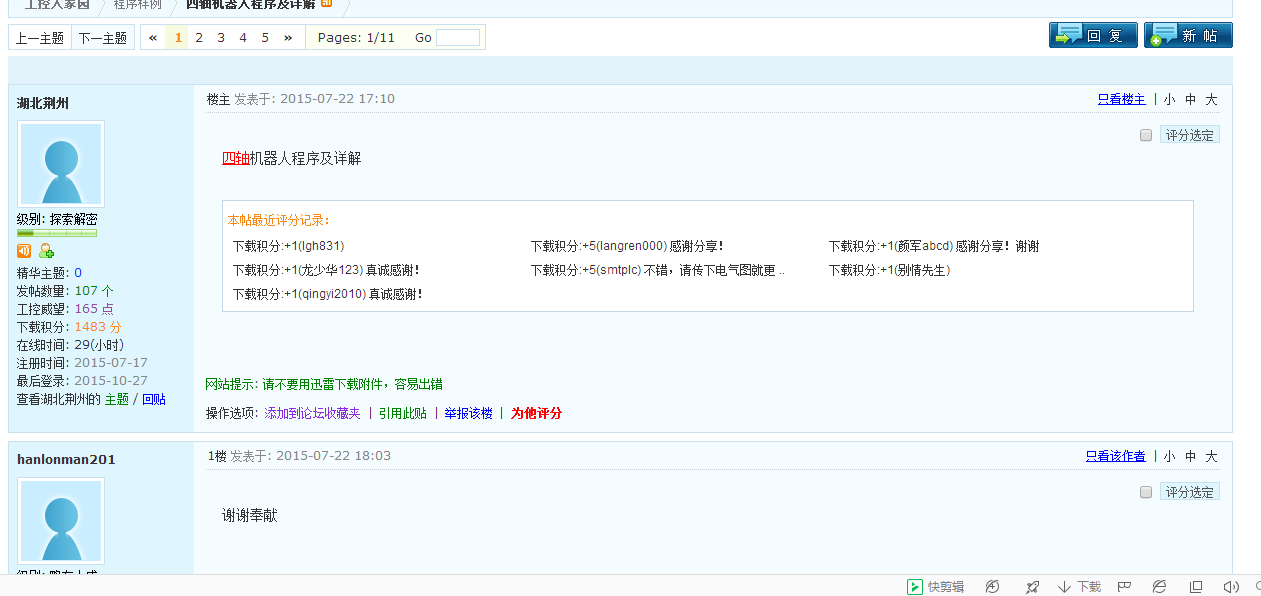This screenshot has height=596, width=1261.
Task: Click the speaker mute icon in status bar
Action: 1231,587
